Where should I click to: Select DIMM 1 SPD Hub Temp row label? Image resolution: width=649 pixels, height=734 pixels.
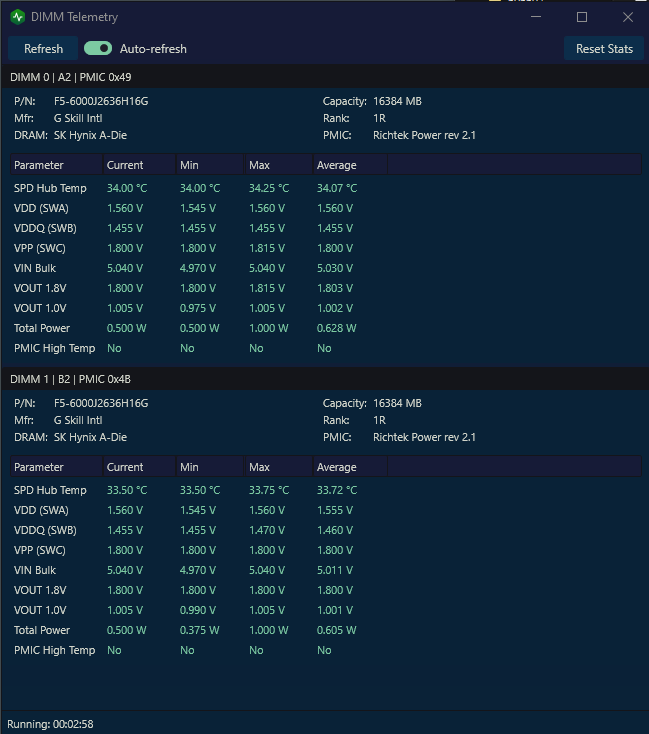point(50,490)
